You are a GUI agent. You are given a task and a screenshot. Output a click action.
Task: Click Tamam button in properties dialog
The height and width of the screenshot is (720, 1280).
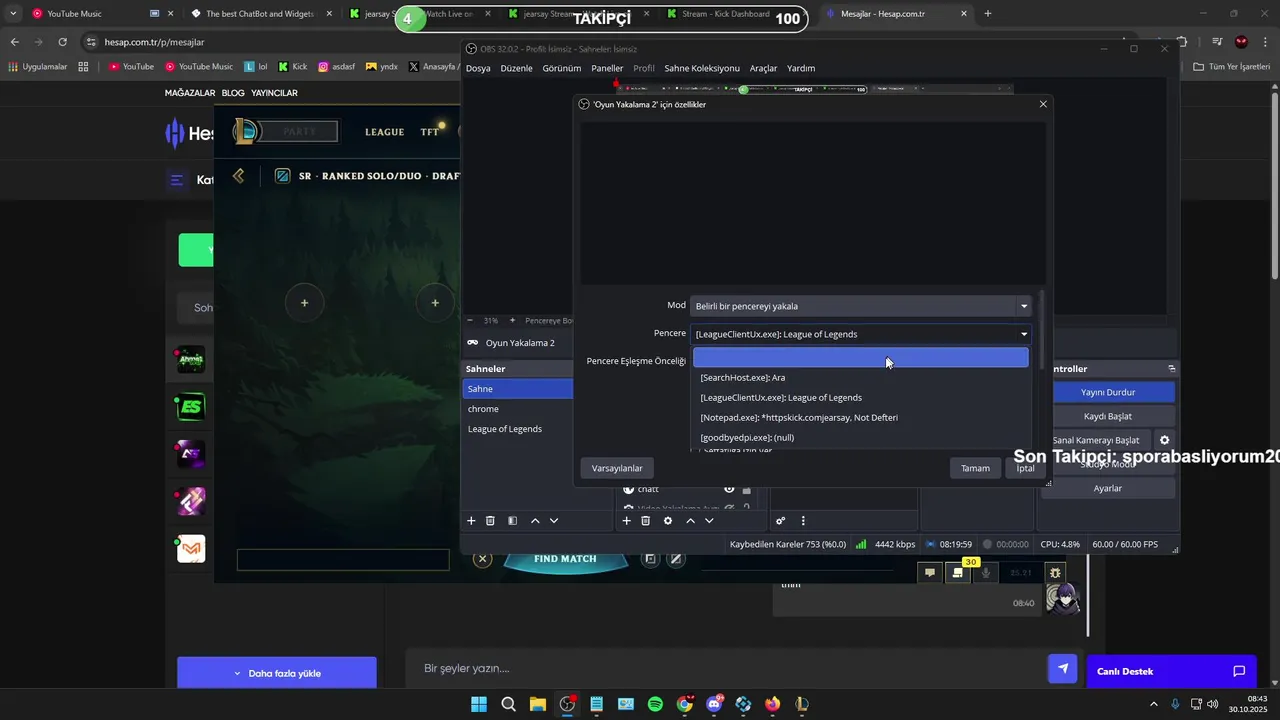pyautogui.click(x=975, y=468)
